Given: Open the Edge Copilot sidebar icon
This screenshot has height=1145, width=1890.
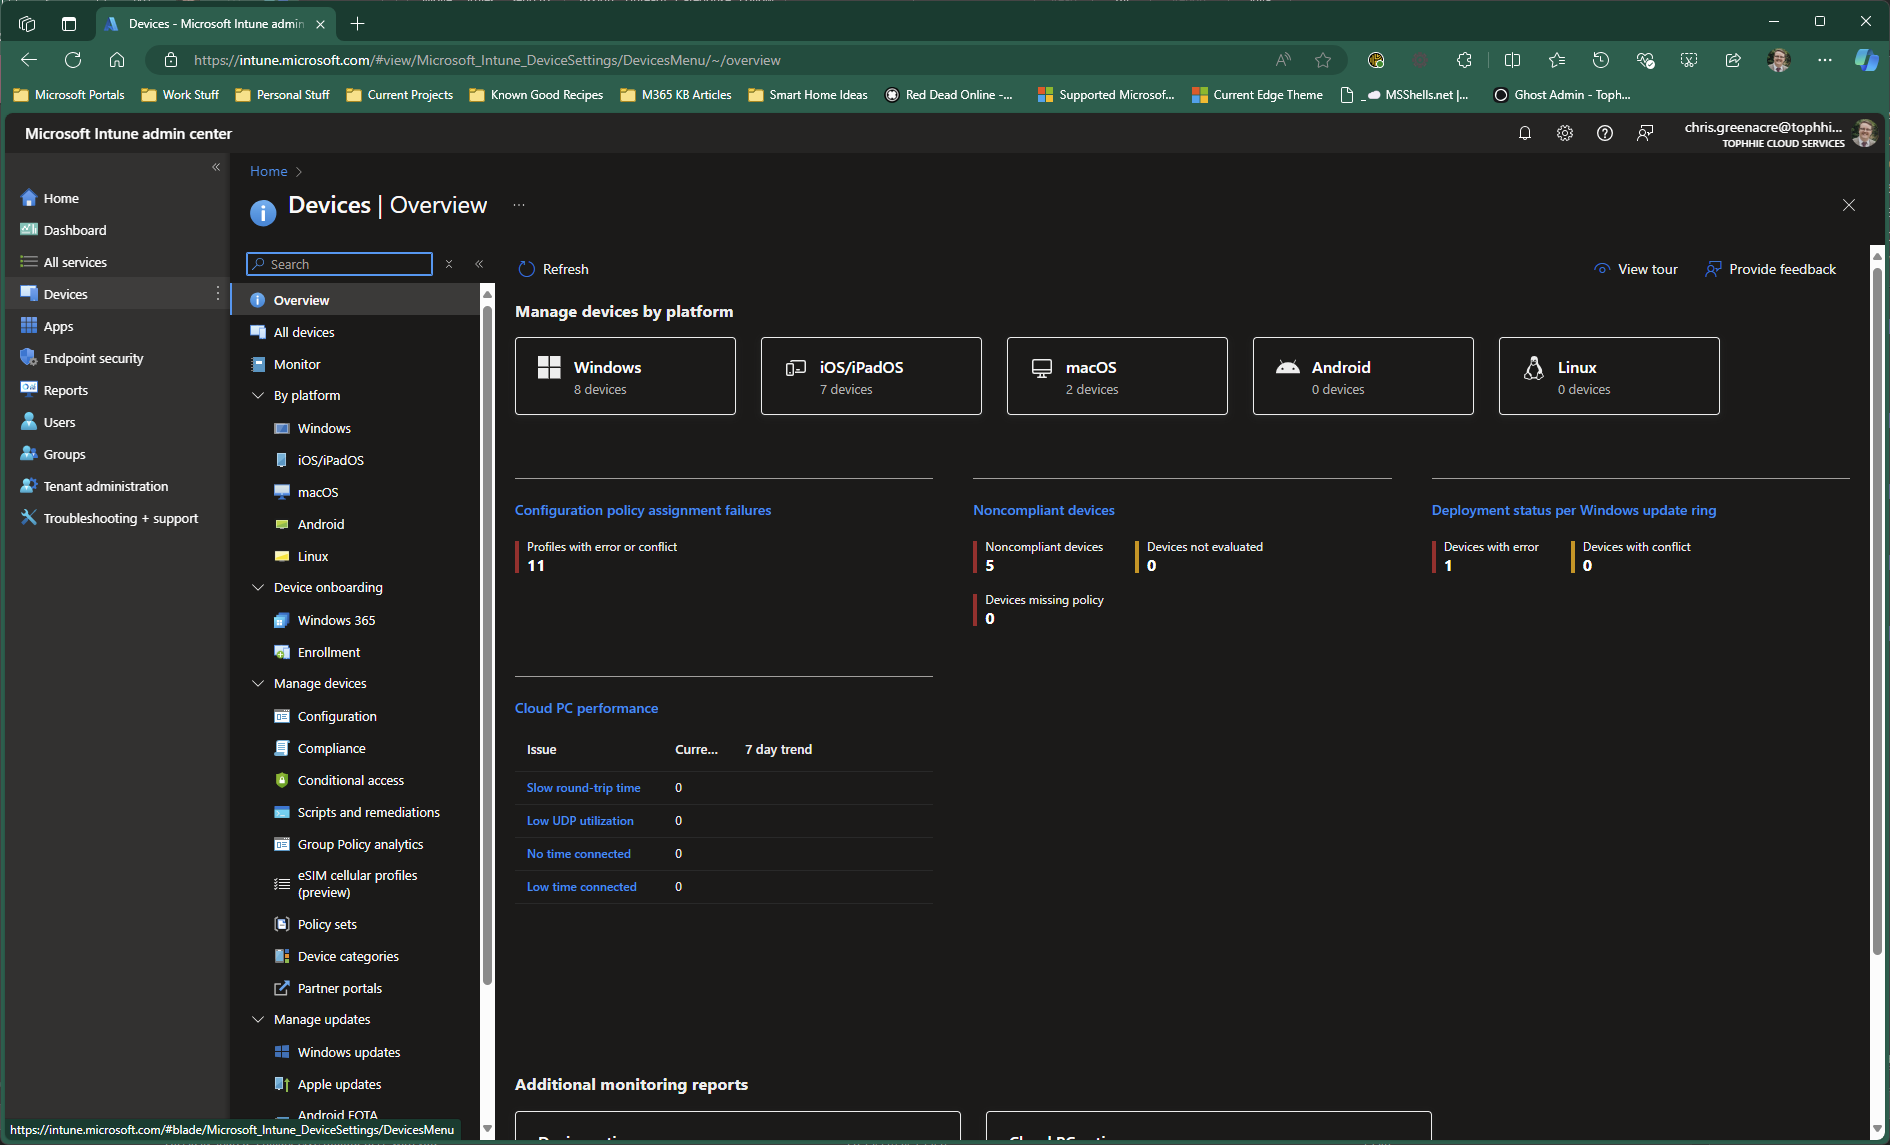Looking at the screenshot, I should pyautogui.click(x=1865, y=60).
